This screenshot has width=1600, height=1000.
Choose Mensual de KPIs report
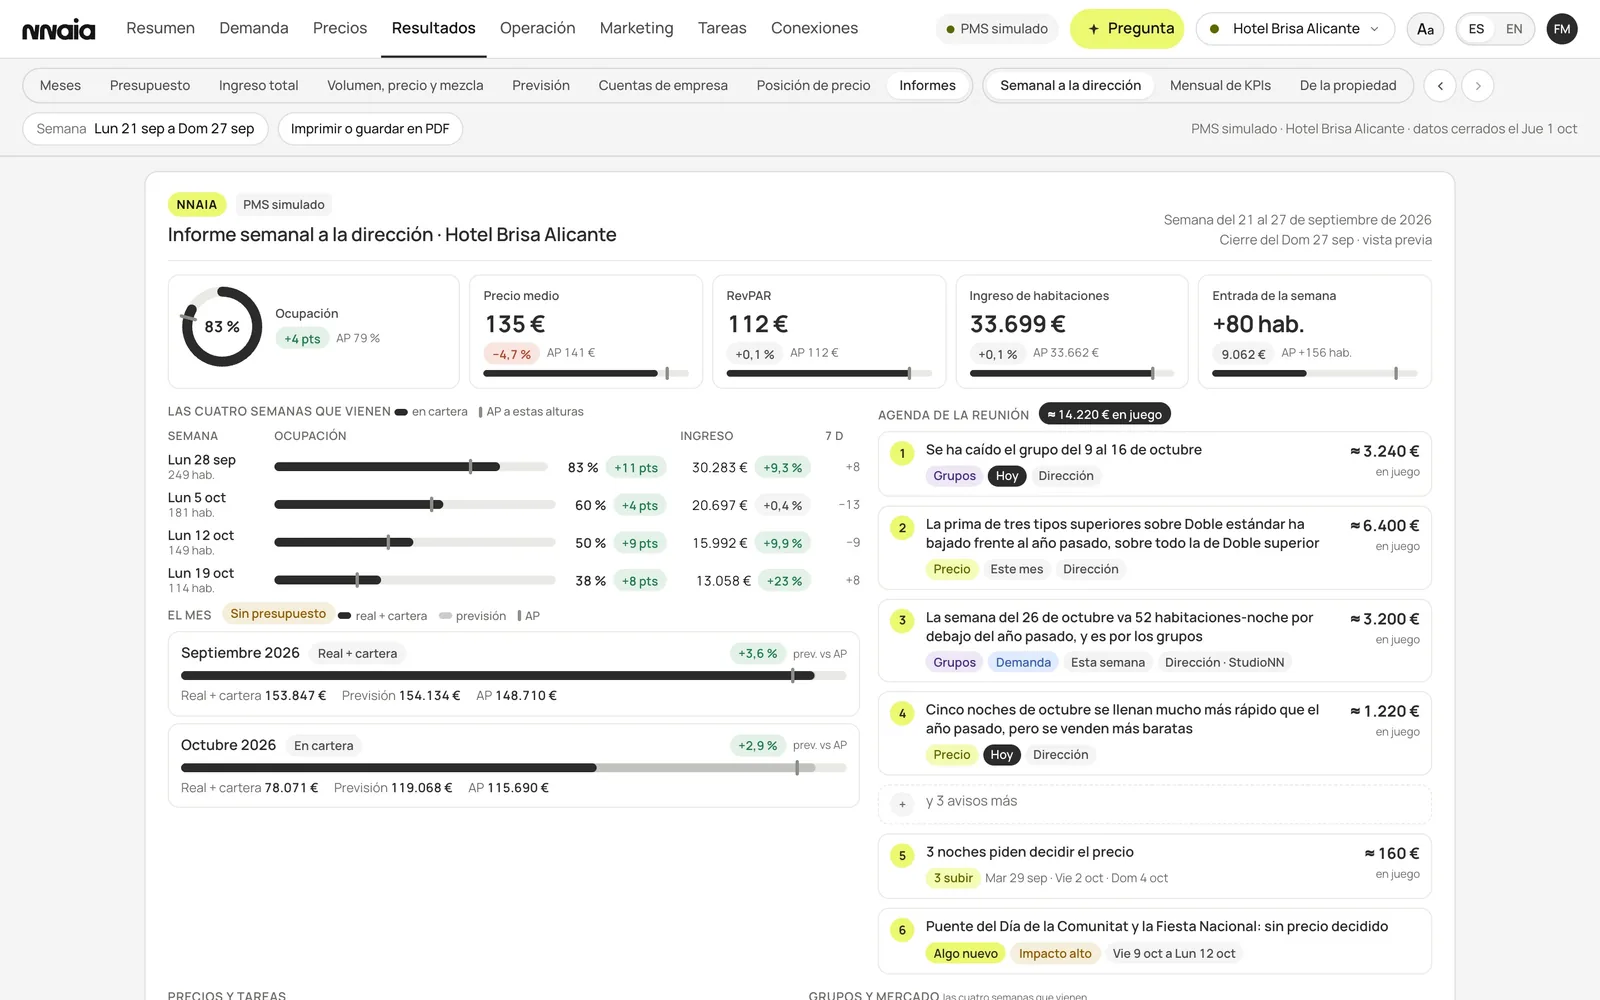pos(1220,86)
